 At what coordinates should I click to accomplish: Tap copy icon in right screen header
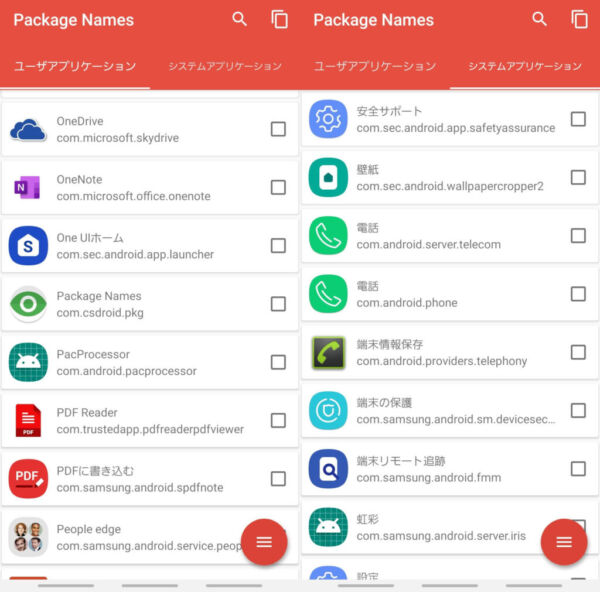coord(580,20)
